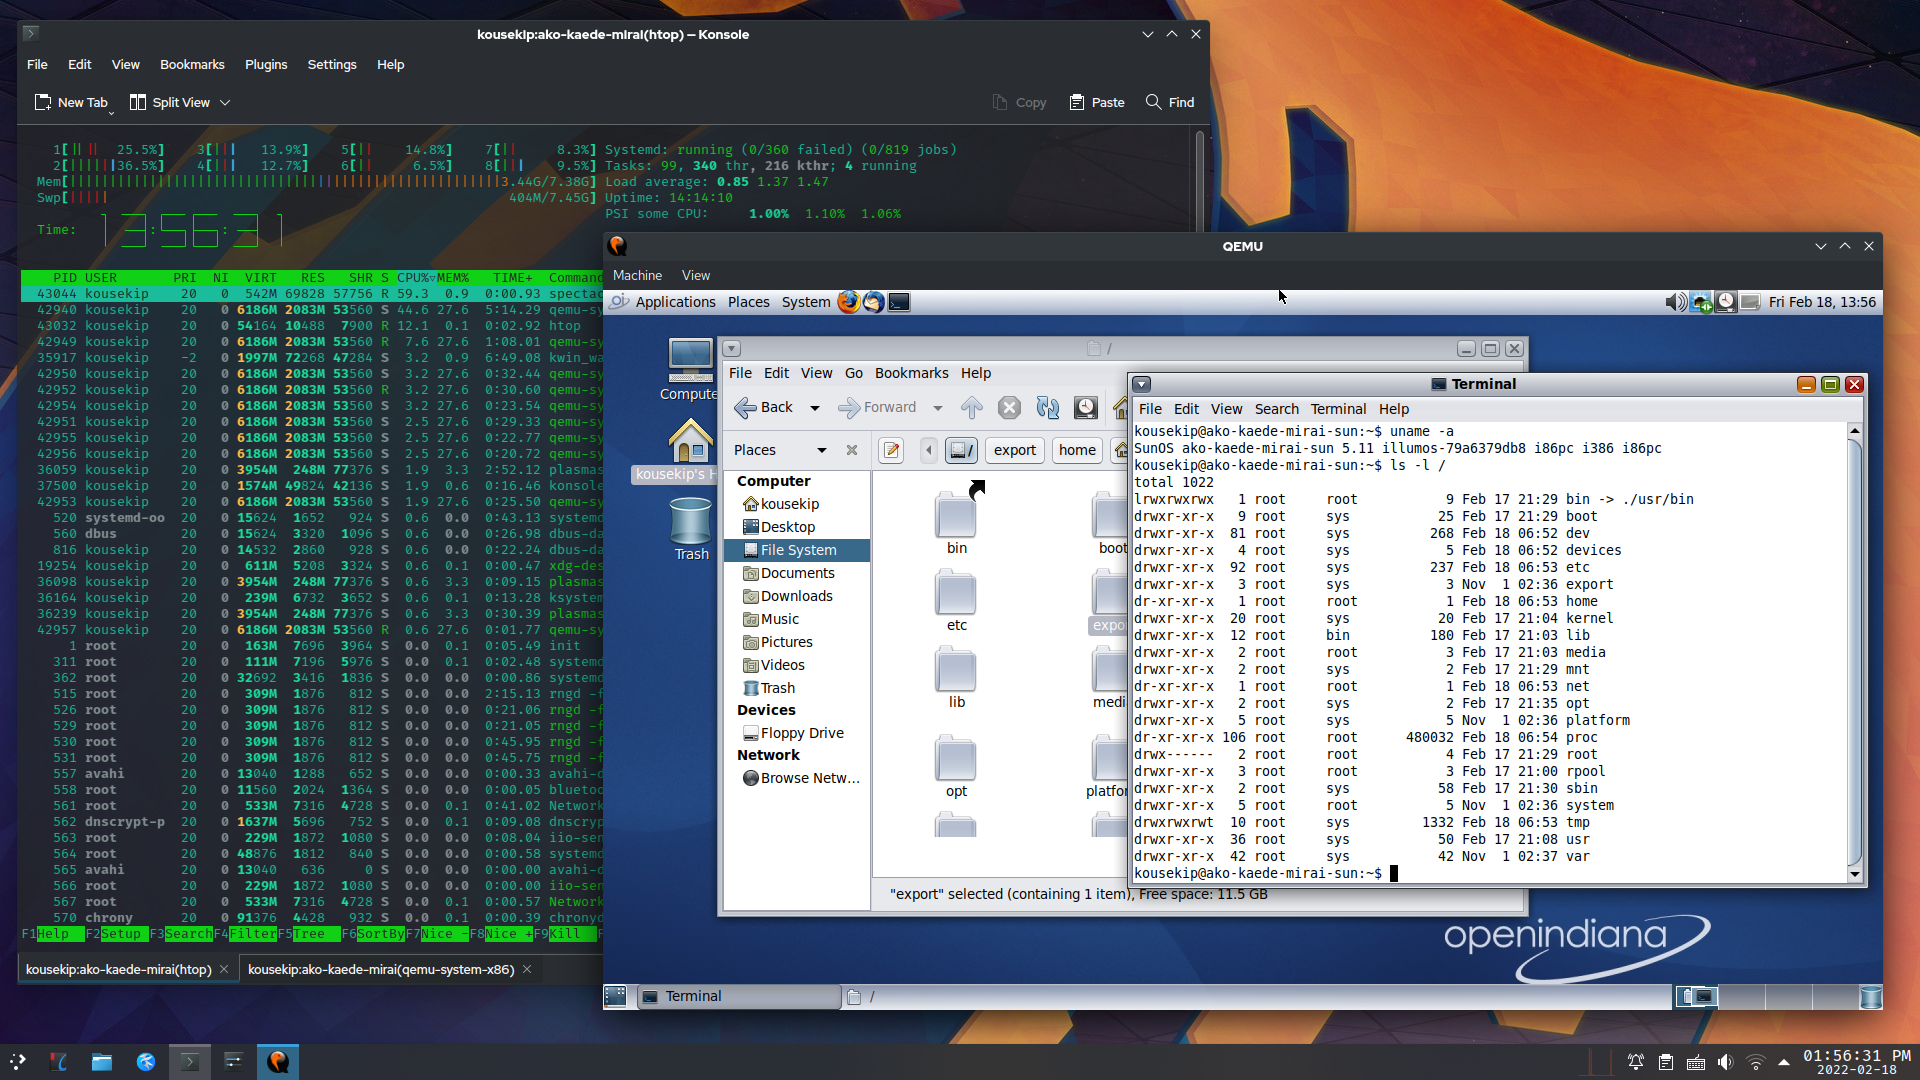1920x1080 pixels.
Task: Expand the Places dropdown in the Caja sidebar
Action: tap(822, 450)
